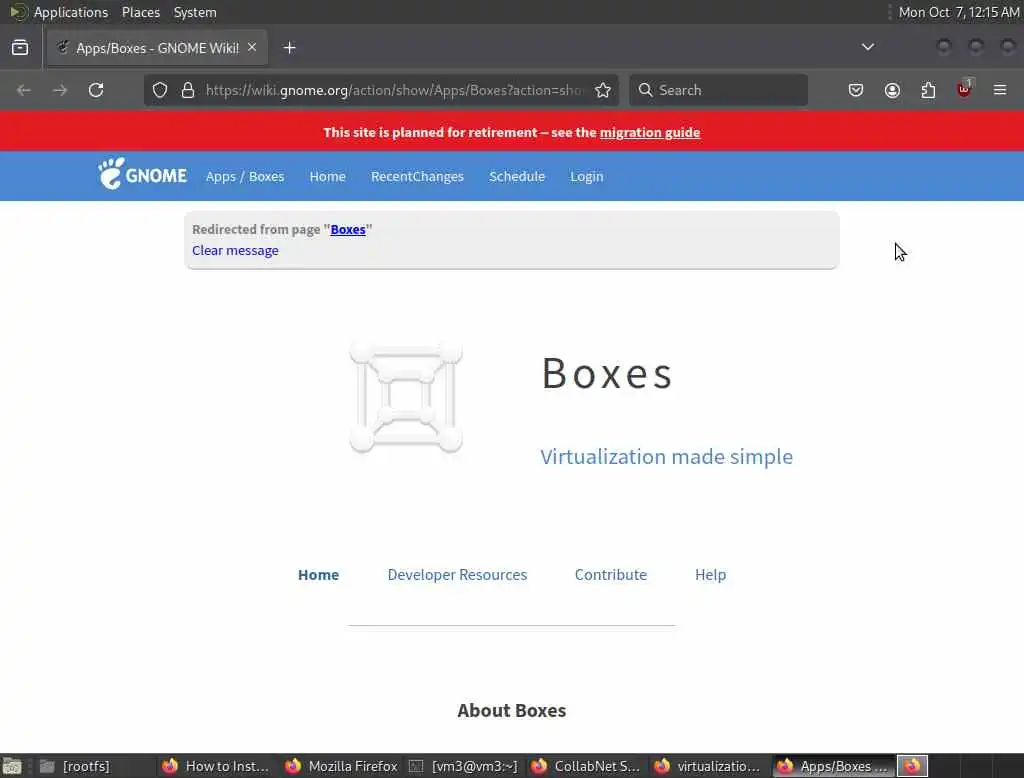Go to wiki Home in blue navbar
Viewport: 1024px width, 778px height.
pos(327,176)
